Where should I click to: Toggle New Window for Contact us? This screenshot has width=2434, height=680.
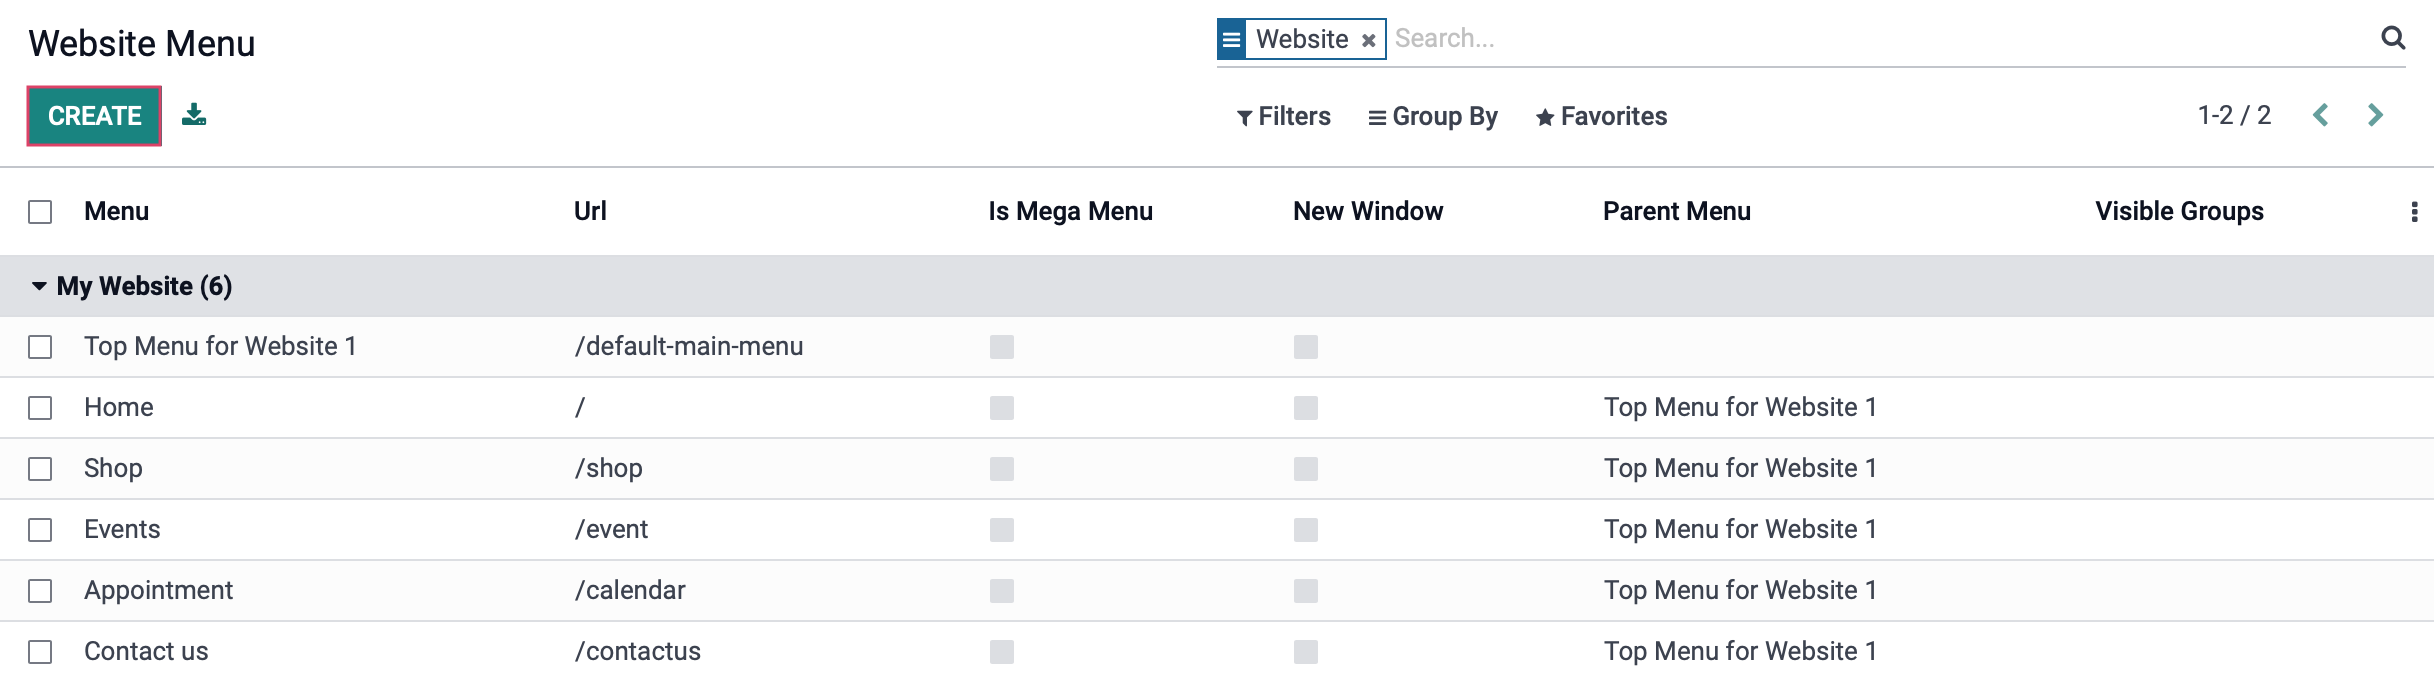pos(1306,652)
